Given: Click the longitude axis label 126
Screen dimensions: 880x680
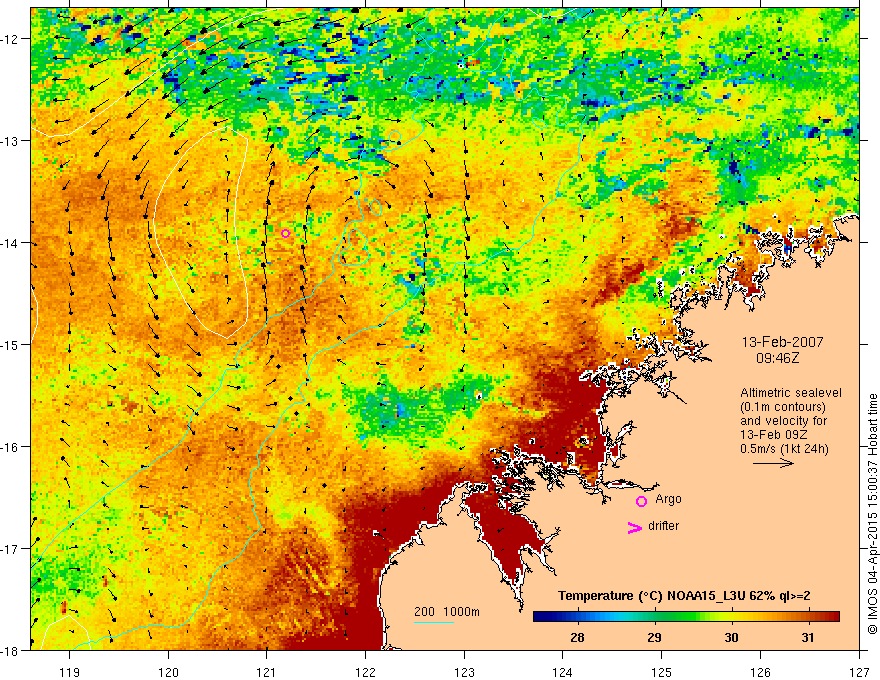Looking at the screenshot, I should pos(760,672).
